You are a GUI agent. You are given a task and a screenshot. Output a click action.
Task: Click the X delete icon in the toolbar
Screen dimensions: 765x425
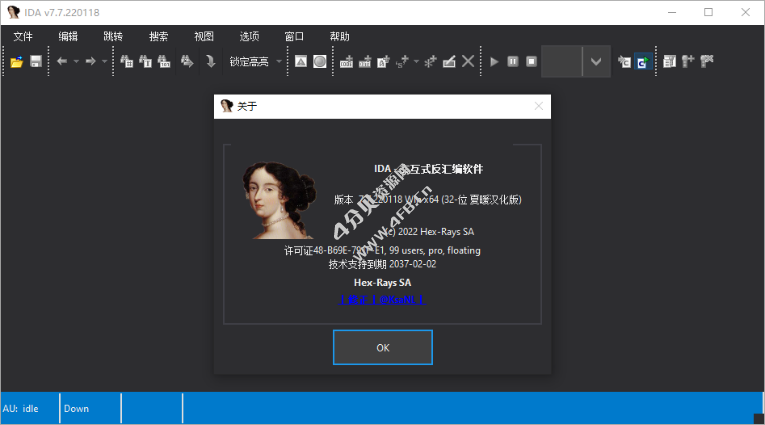coord(468,61)
